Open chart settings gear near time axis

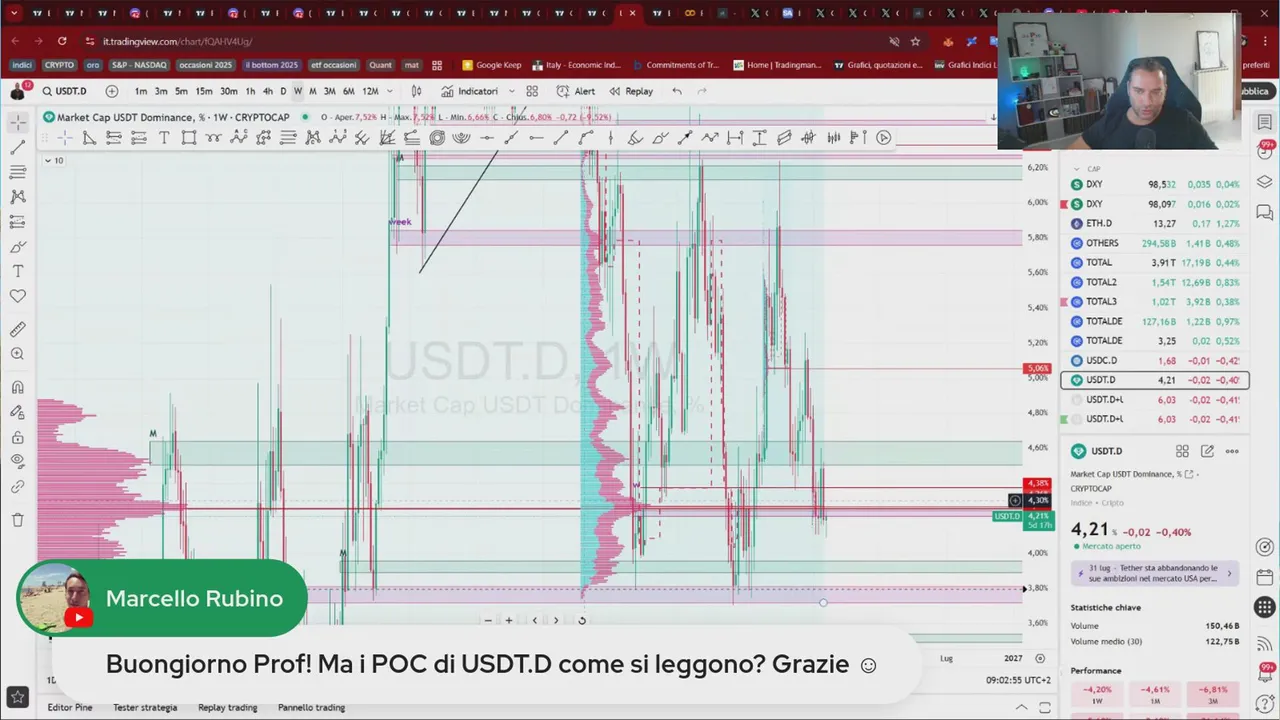coord(1040,658)
